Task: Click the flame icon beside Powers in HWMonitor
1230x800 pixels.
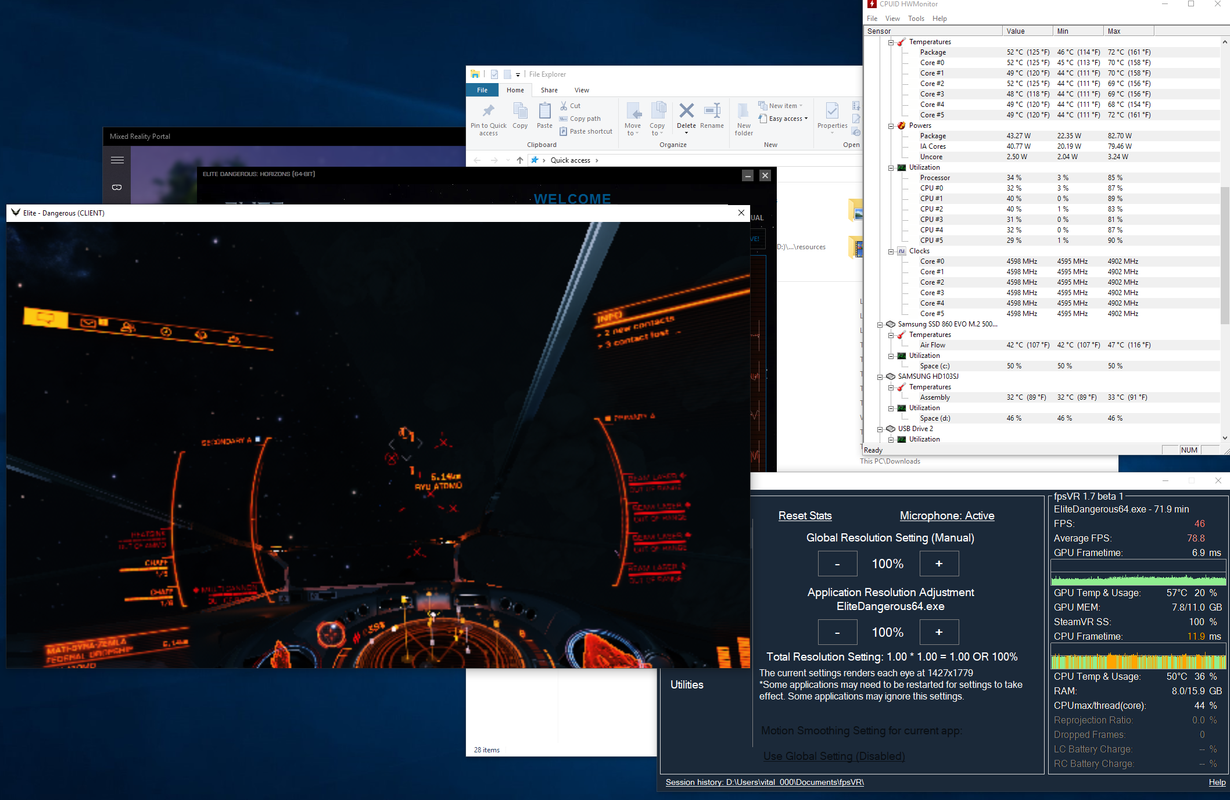Action: [x=900, y=126]
